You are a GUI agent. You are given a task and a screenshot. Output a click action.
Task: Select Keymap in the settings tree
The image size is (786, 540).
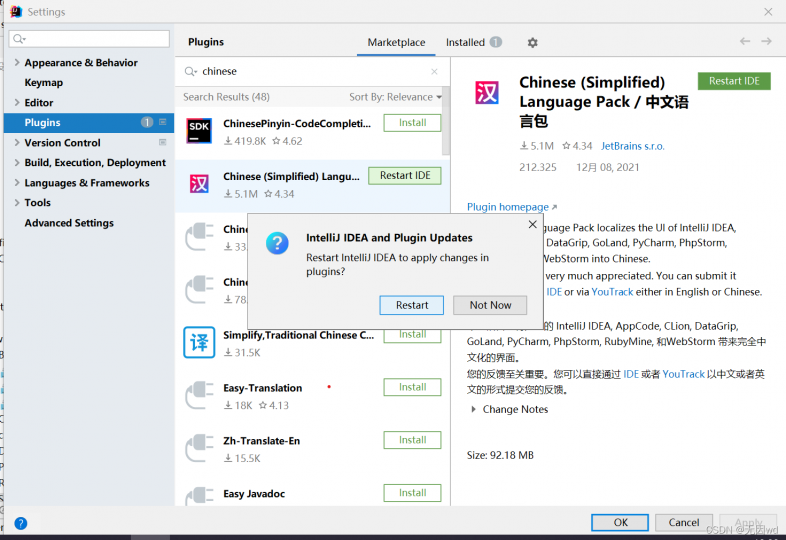point(44,83)
